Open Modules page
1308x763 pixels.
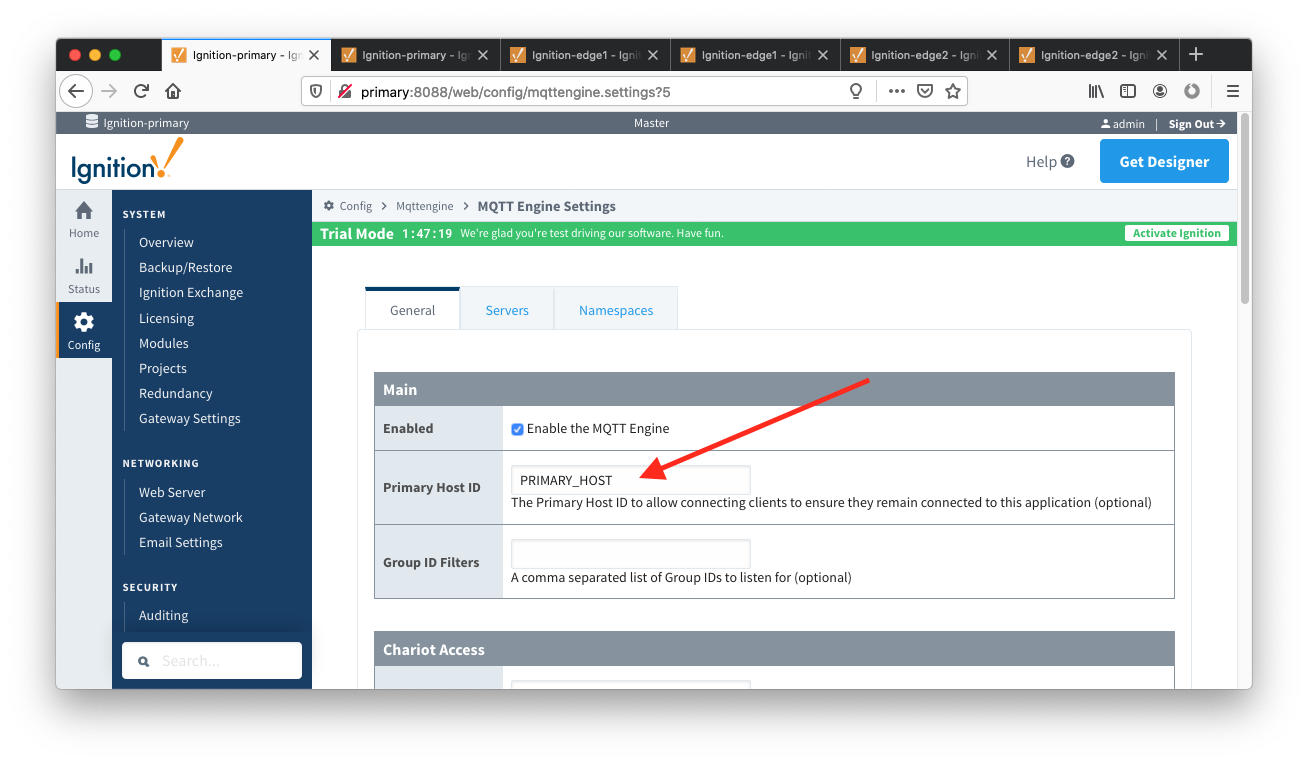tap(164, 343)
